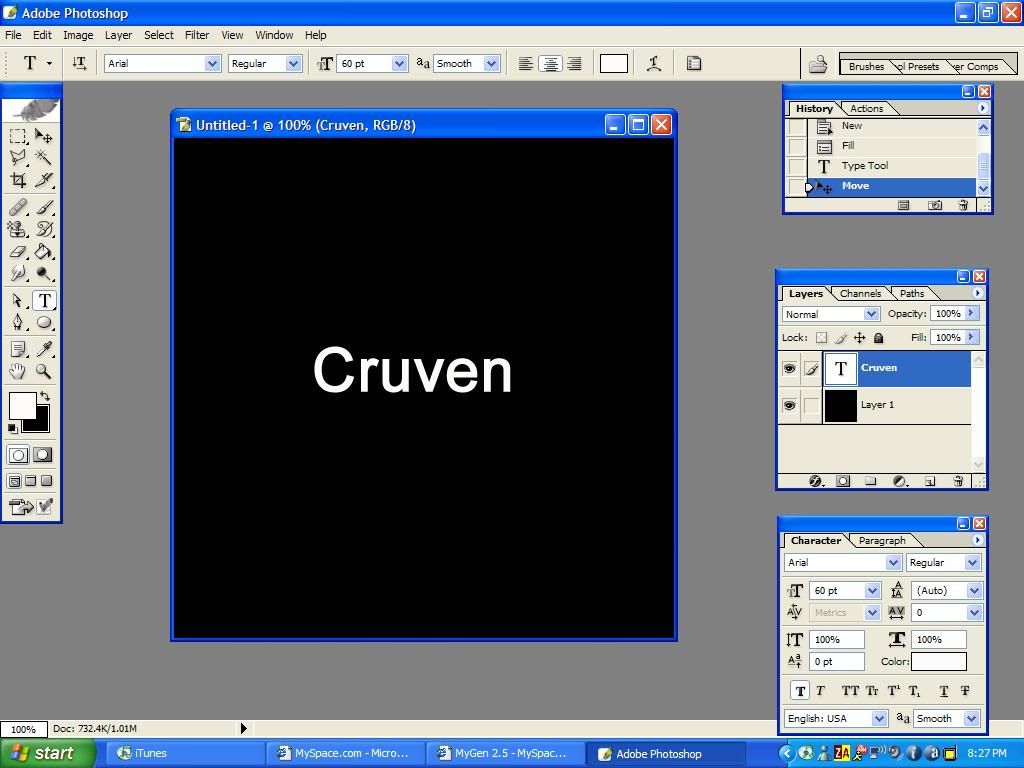Switch to Quick Mask mode
The width and height of the screenshot is (1024, 768).
pyautogui.click(x=43, y=455)
